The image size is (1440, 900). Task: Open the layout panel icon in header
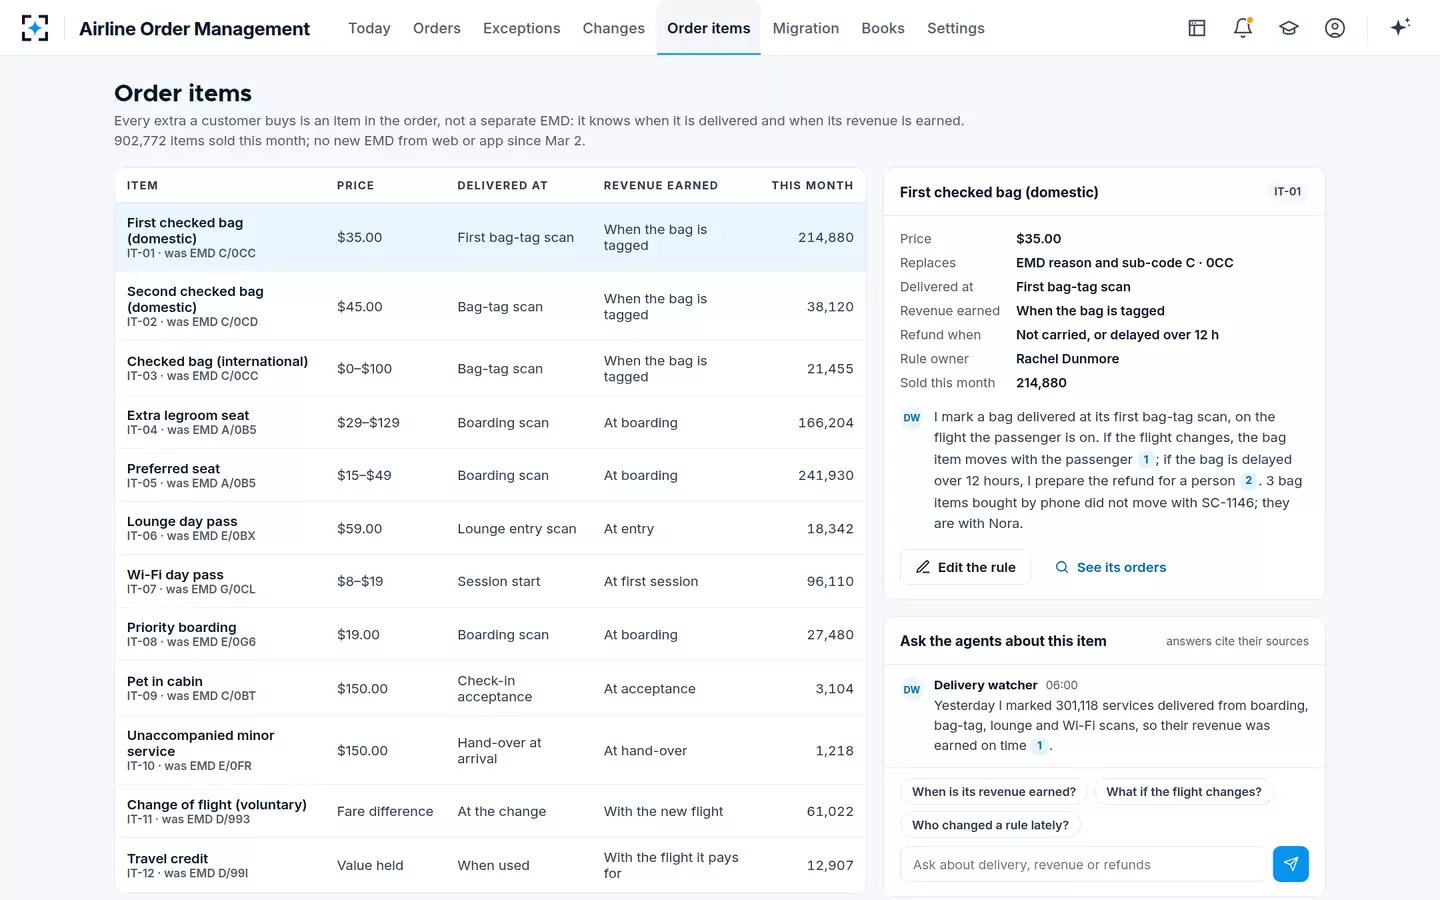click(x=1197, y=28)
